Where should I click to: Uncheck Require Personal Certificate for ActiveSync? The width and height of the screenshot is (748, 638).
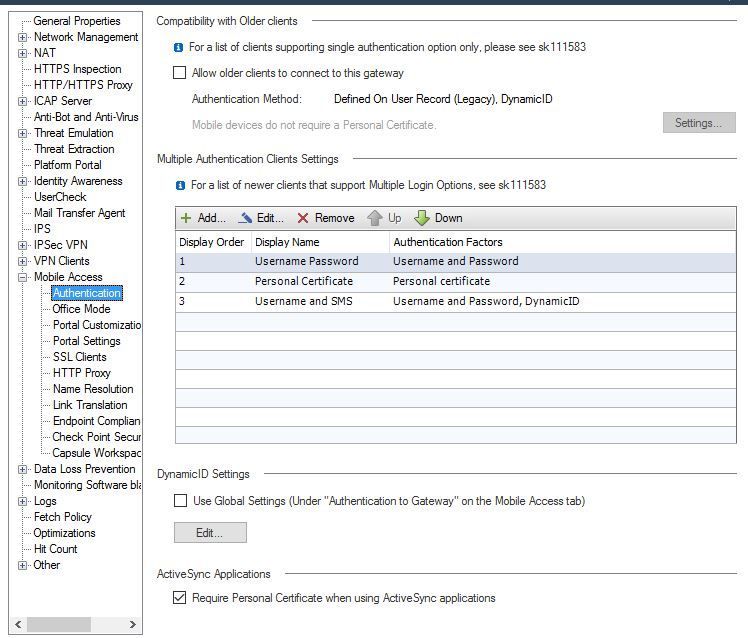point(180,598)
